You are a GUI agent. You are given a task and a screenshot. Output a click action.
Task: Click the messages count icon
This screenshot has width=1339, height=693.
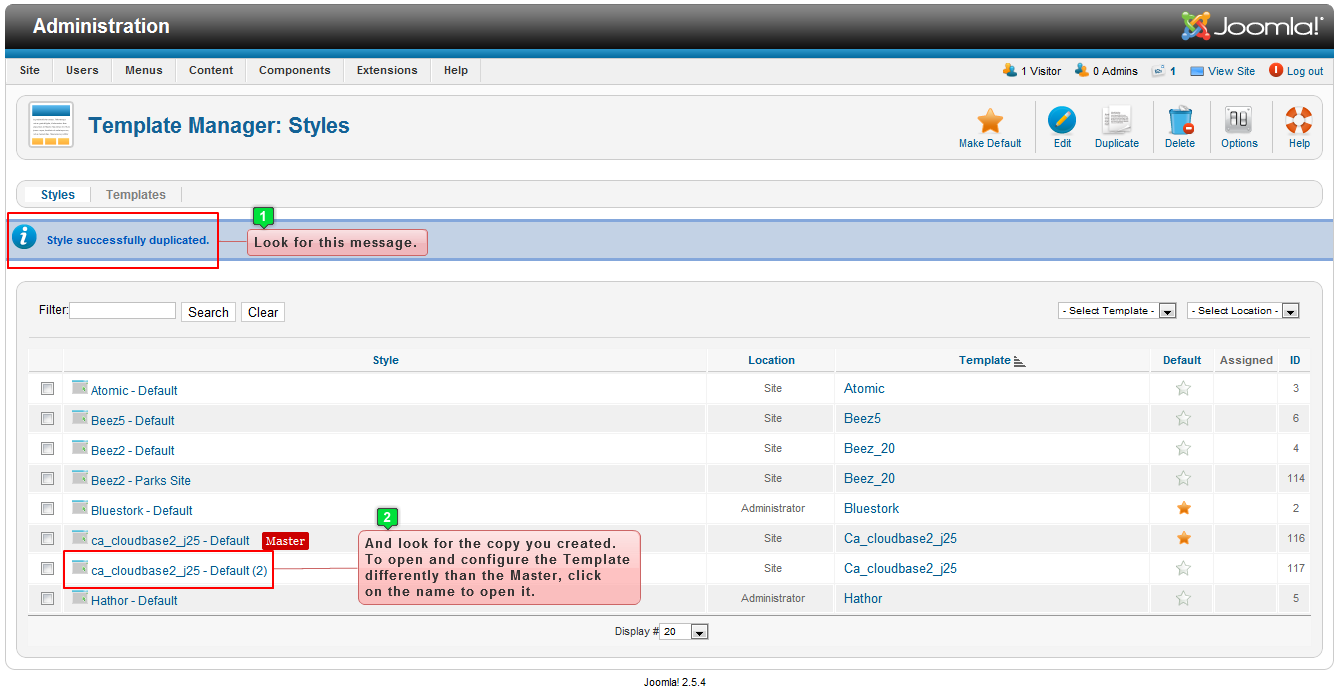[x=1158, y=71]
